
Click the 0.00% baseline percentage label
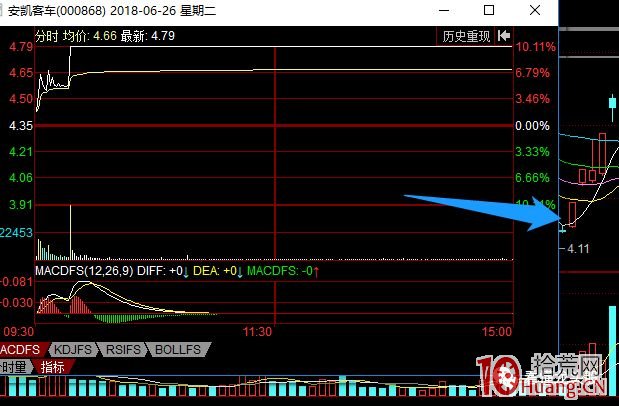click(x=532, y=126)
